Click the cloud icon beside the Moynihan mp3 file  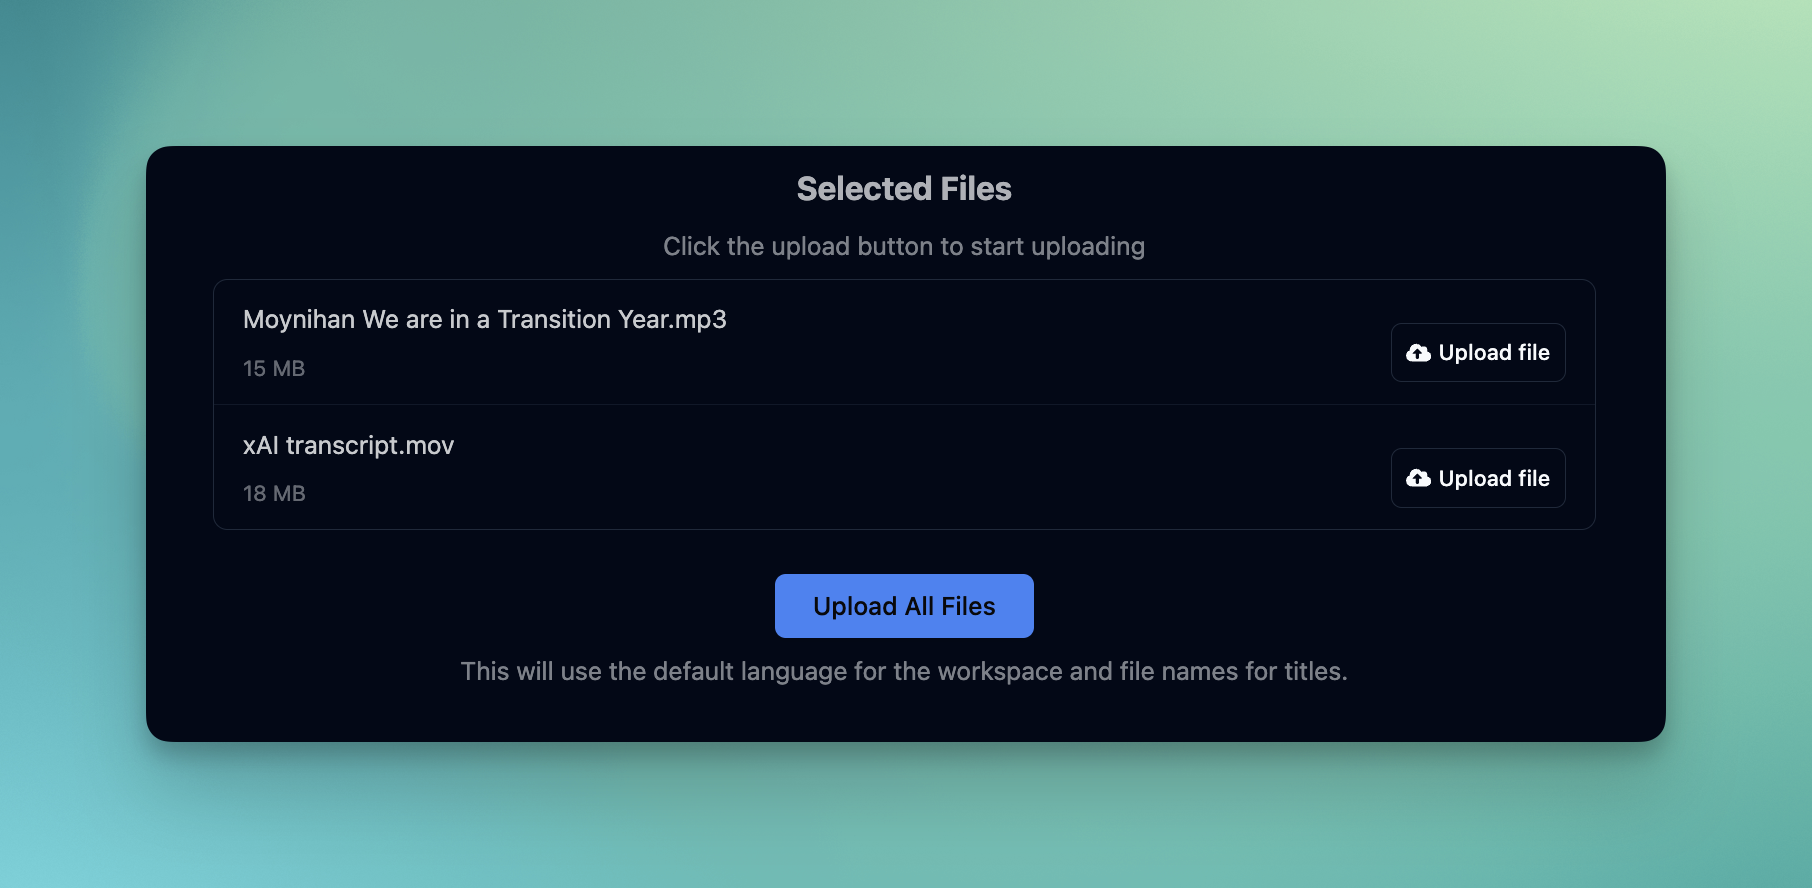[x=1418, y=353]
